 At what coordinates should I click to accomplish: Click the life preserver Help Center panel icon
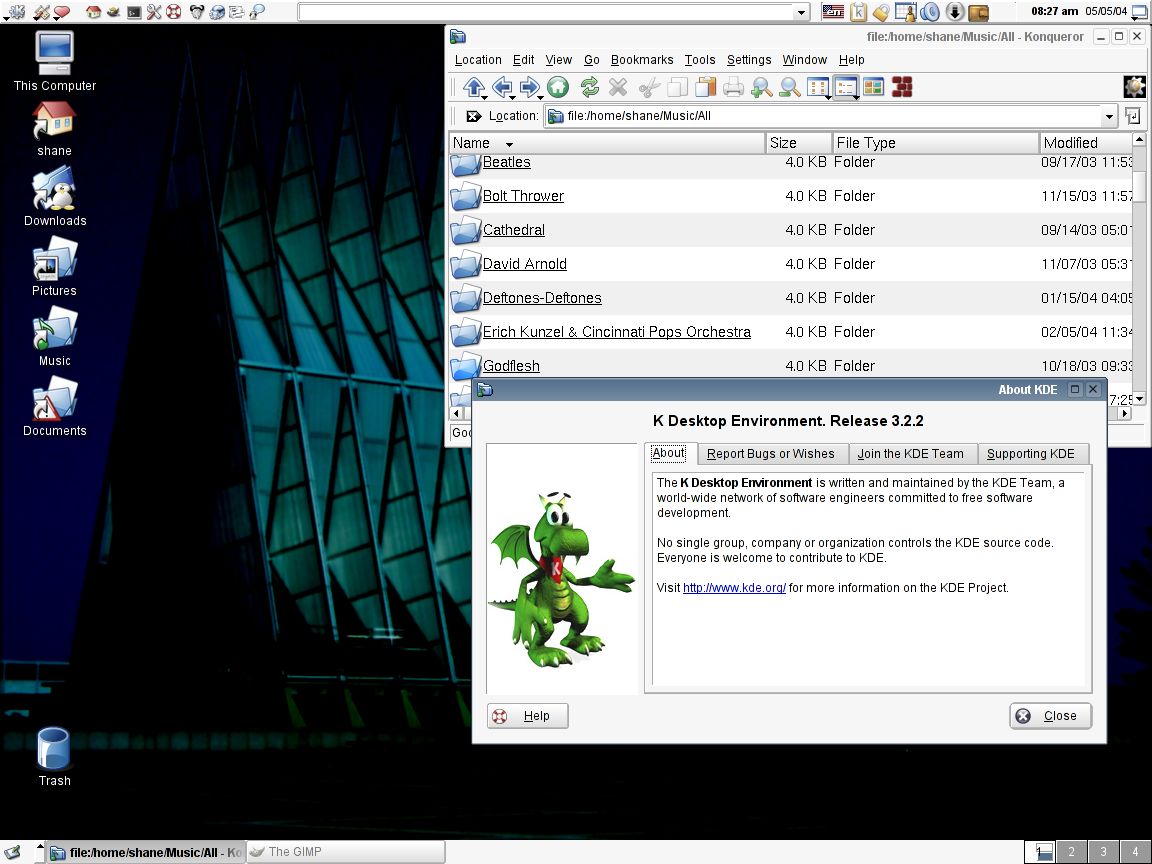click(173, 12)
